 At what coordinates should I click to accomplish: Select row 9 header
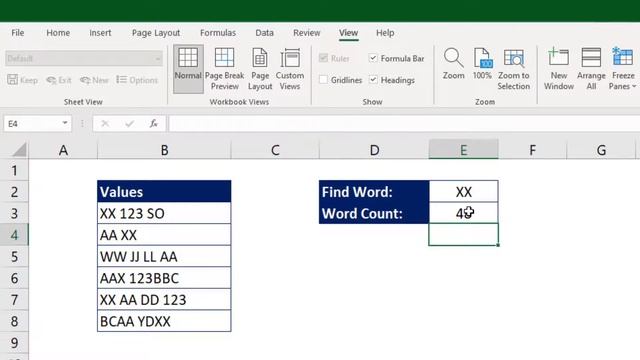tap(14, 342)
